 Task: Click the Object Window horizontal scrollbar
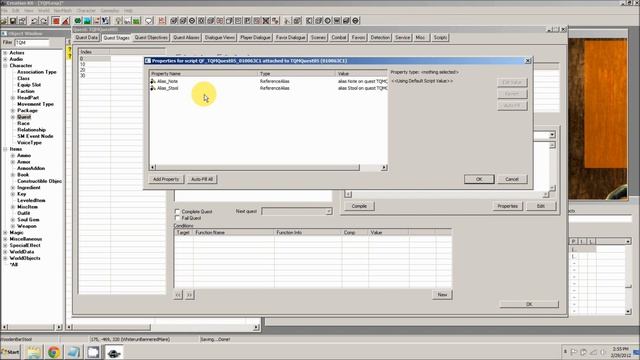coord(31,327)
